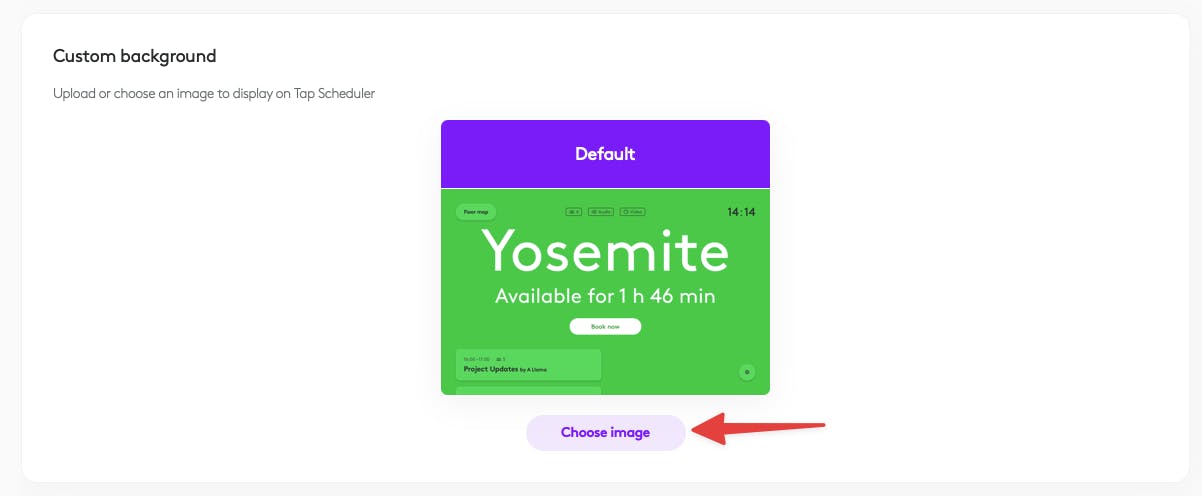Click the Audio equipment badge icon
The height and width of the screenshot is (496, 1202).
pyautogui.click(x=600, y=212)
